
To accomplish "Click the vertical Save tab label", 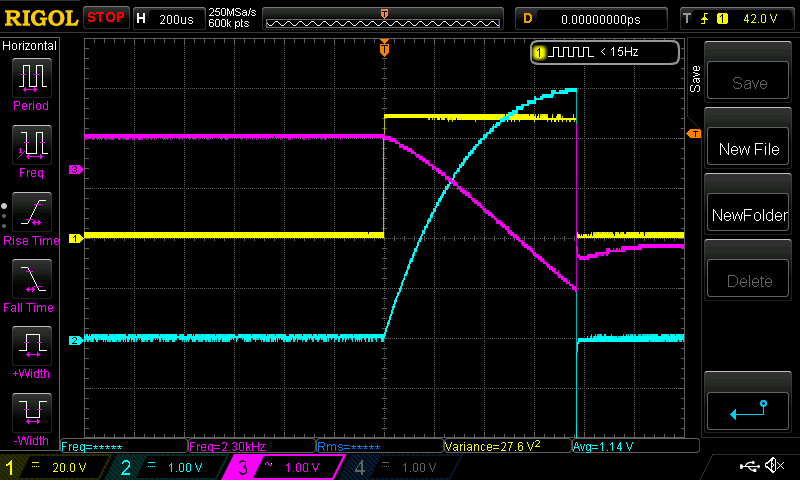I will pos(695,79).
